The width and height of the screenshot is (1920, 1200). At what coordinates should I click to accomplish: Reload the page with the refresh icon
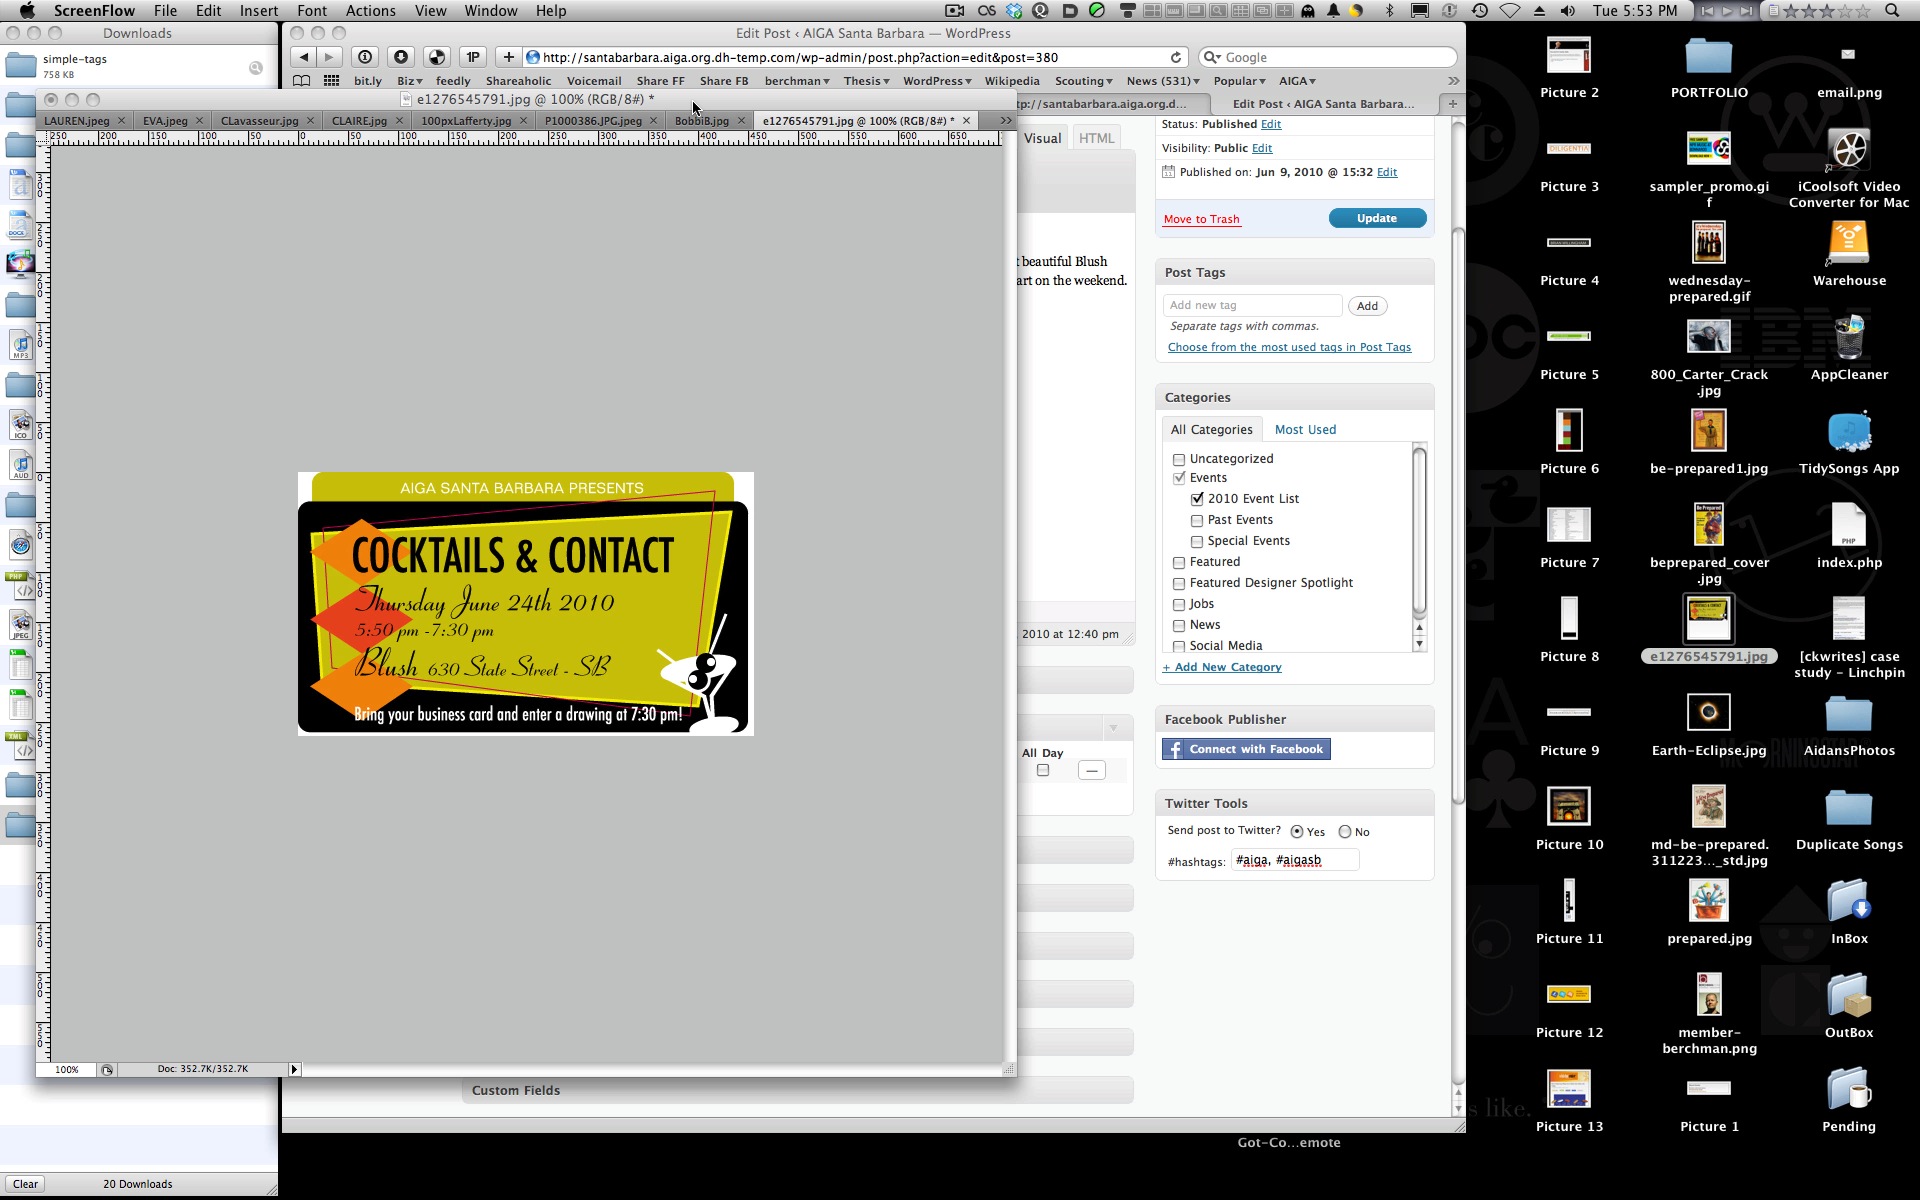click(x=1176, y=57)
